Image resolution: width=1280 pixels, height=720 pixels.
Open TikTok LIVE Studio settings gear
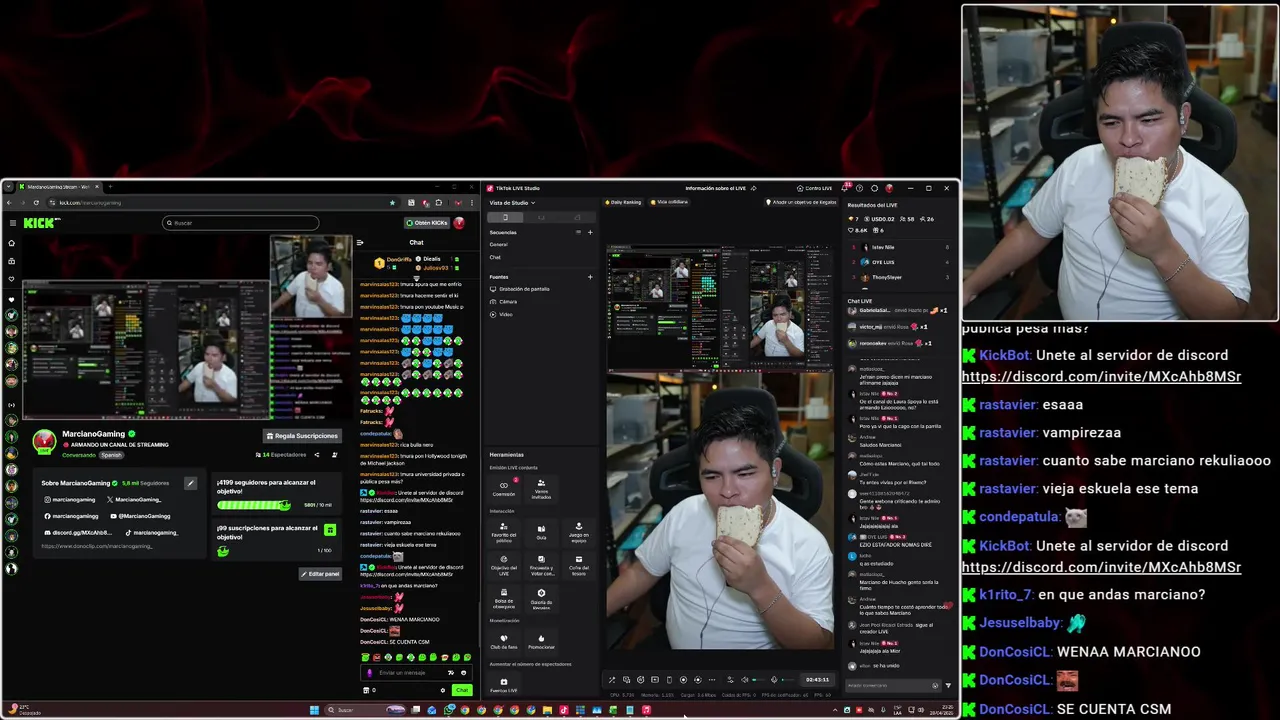coord(874,188)
